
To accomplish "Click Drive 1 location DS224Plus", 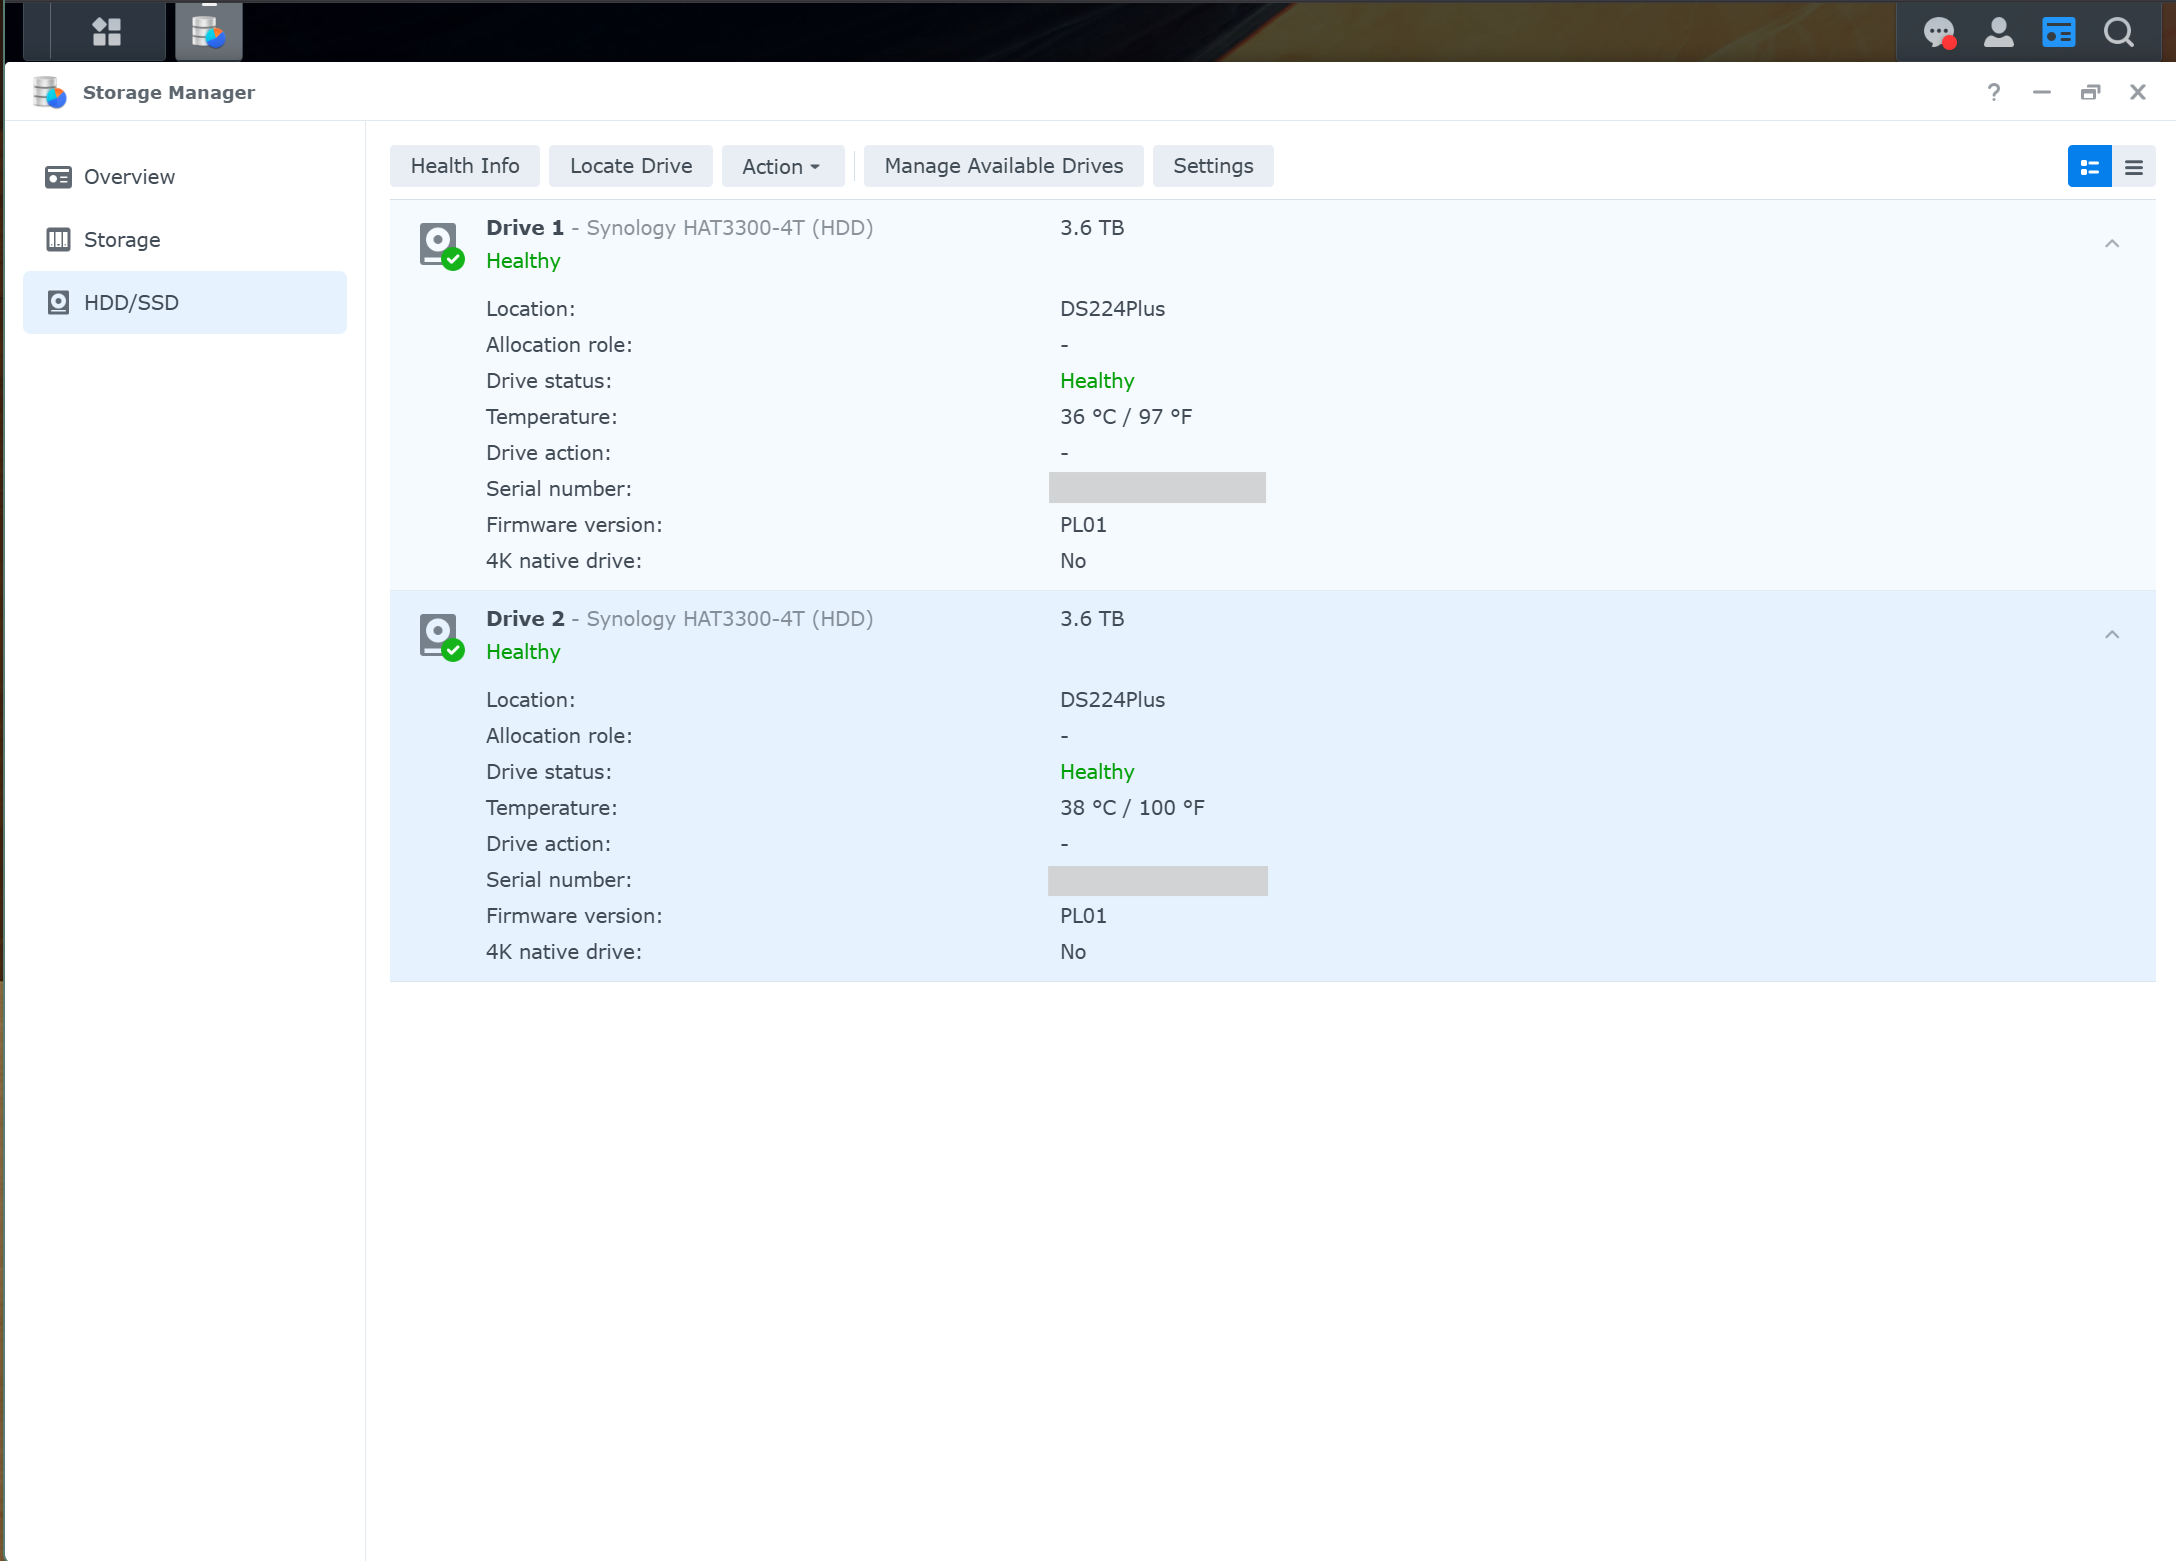I will pyautogui.click(x=1112, y=309).
